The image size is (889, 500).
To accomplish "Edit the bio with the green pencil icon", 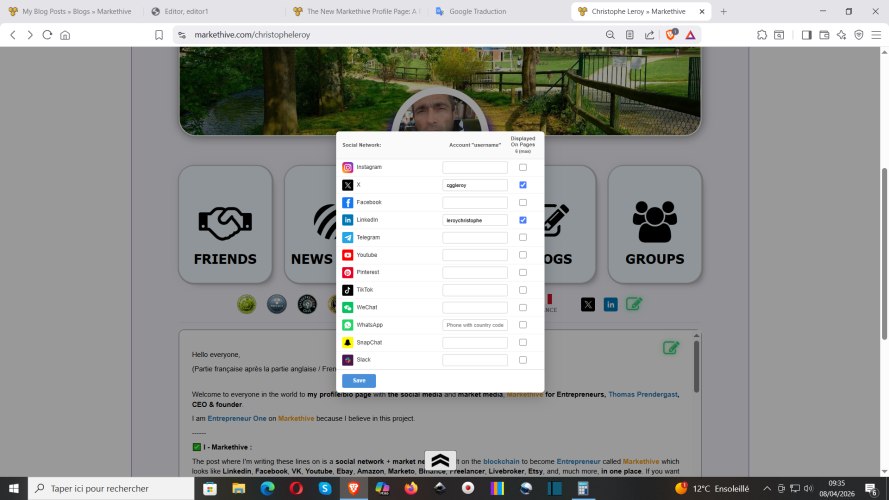I will (670, 348).
